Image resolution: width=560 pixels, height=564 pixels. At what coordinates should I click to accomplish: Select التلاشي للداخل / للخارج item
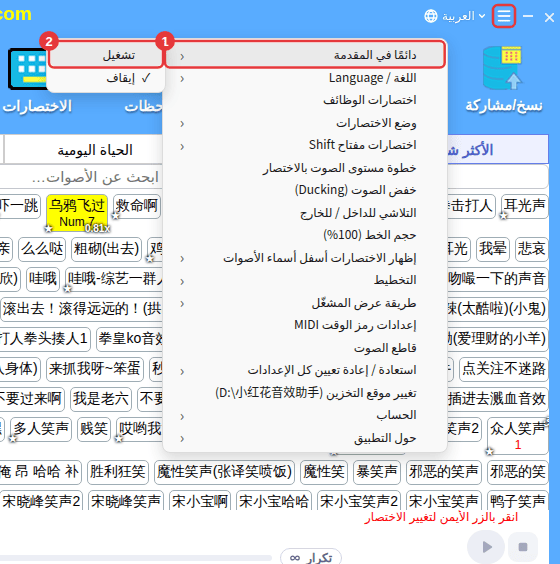click(305, 213)
